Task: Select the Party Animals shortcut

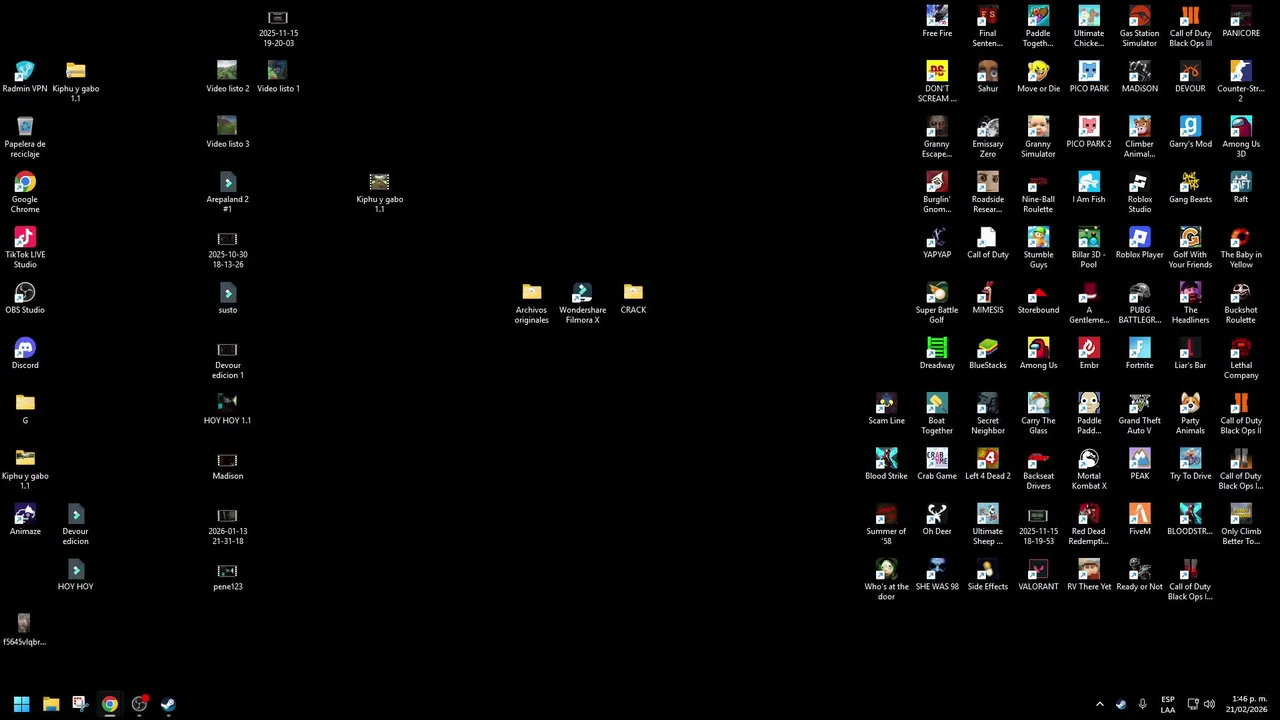Action: (1190, 413)
